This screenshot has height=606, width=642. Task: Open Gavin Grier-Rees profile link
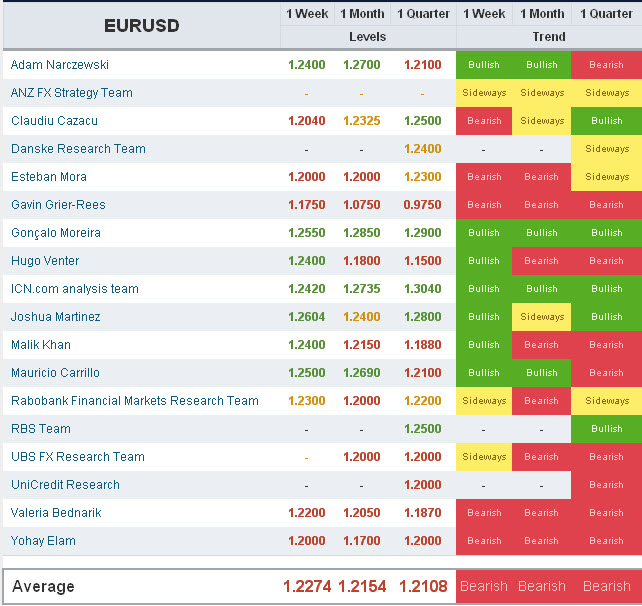58,205
